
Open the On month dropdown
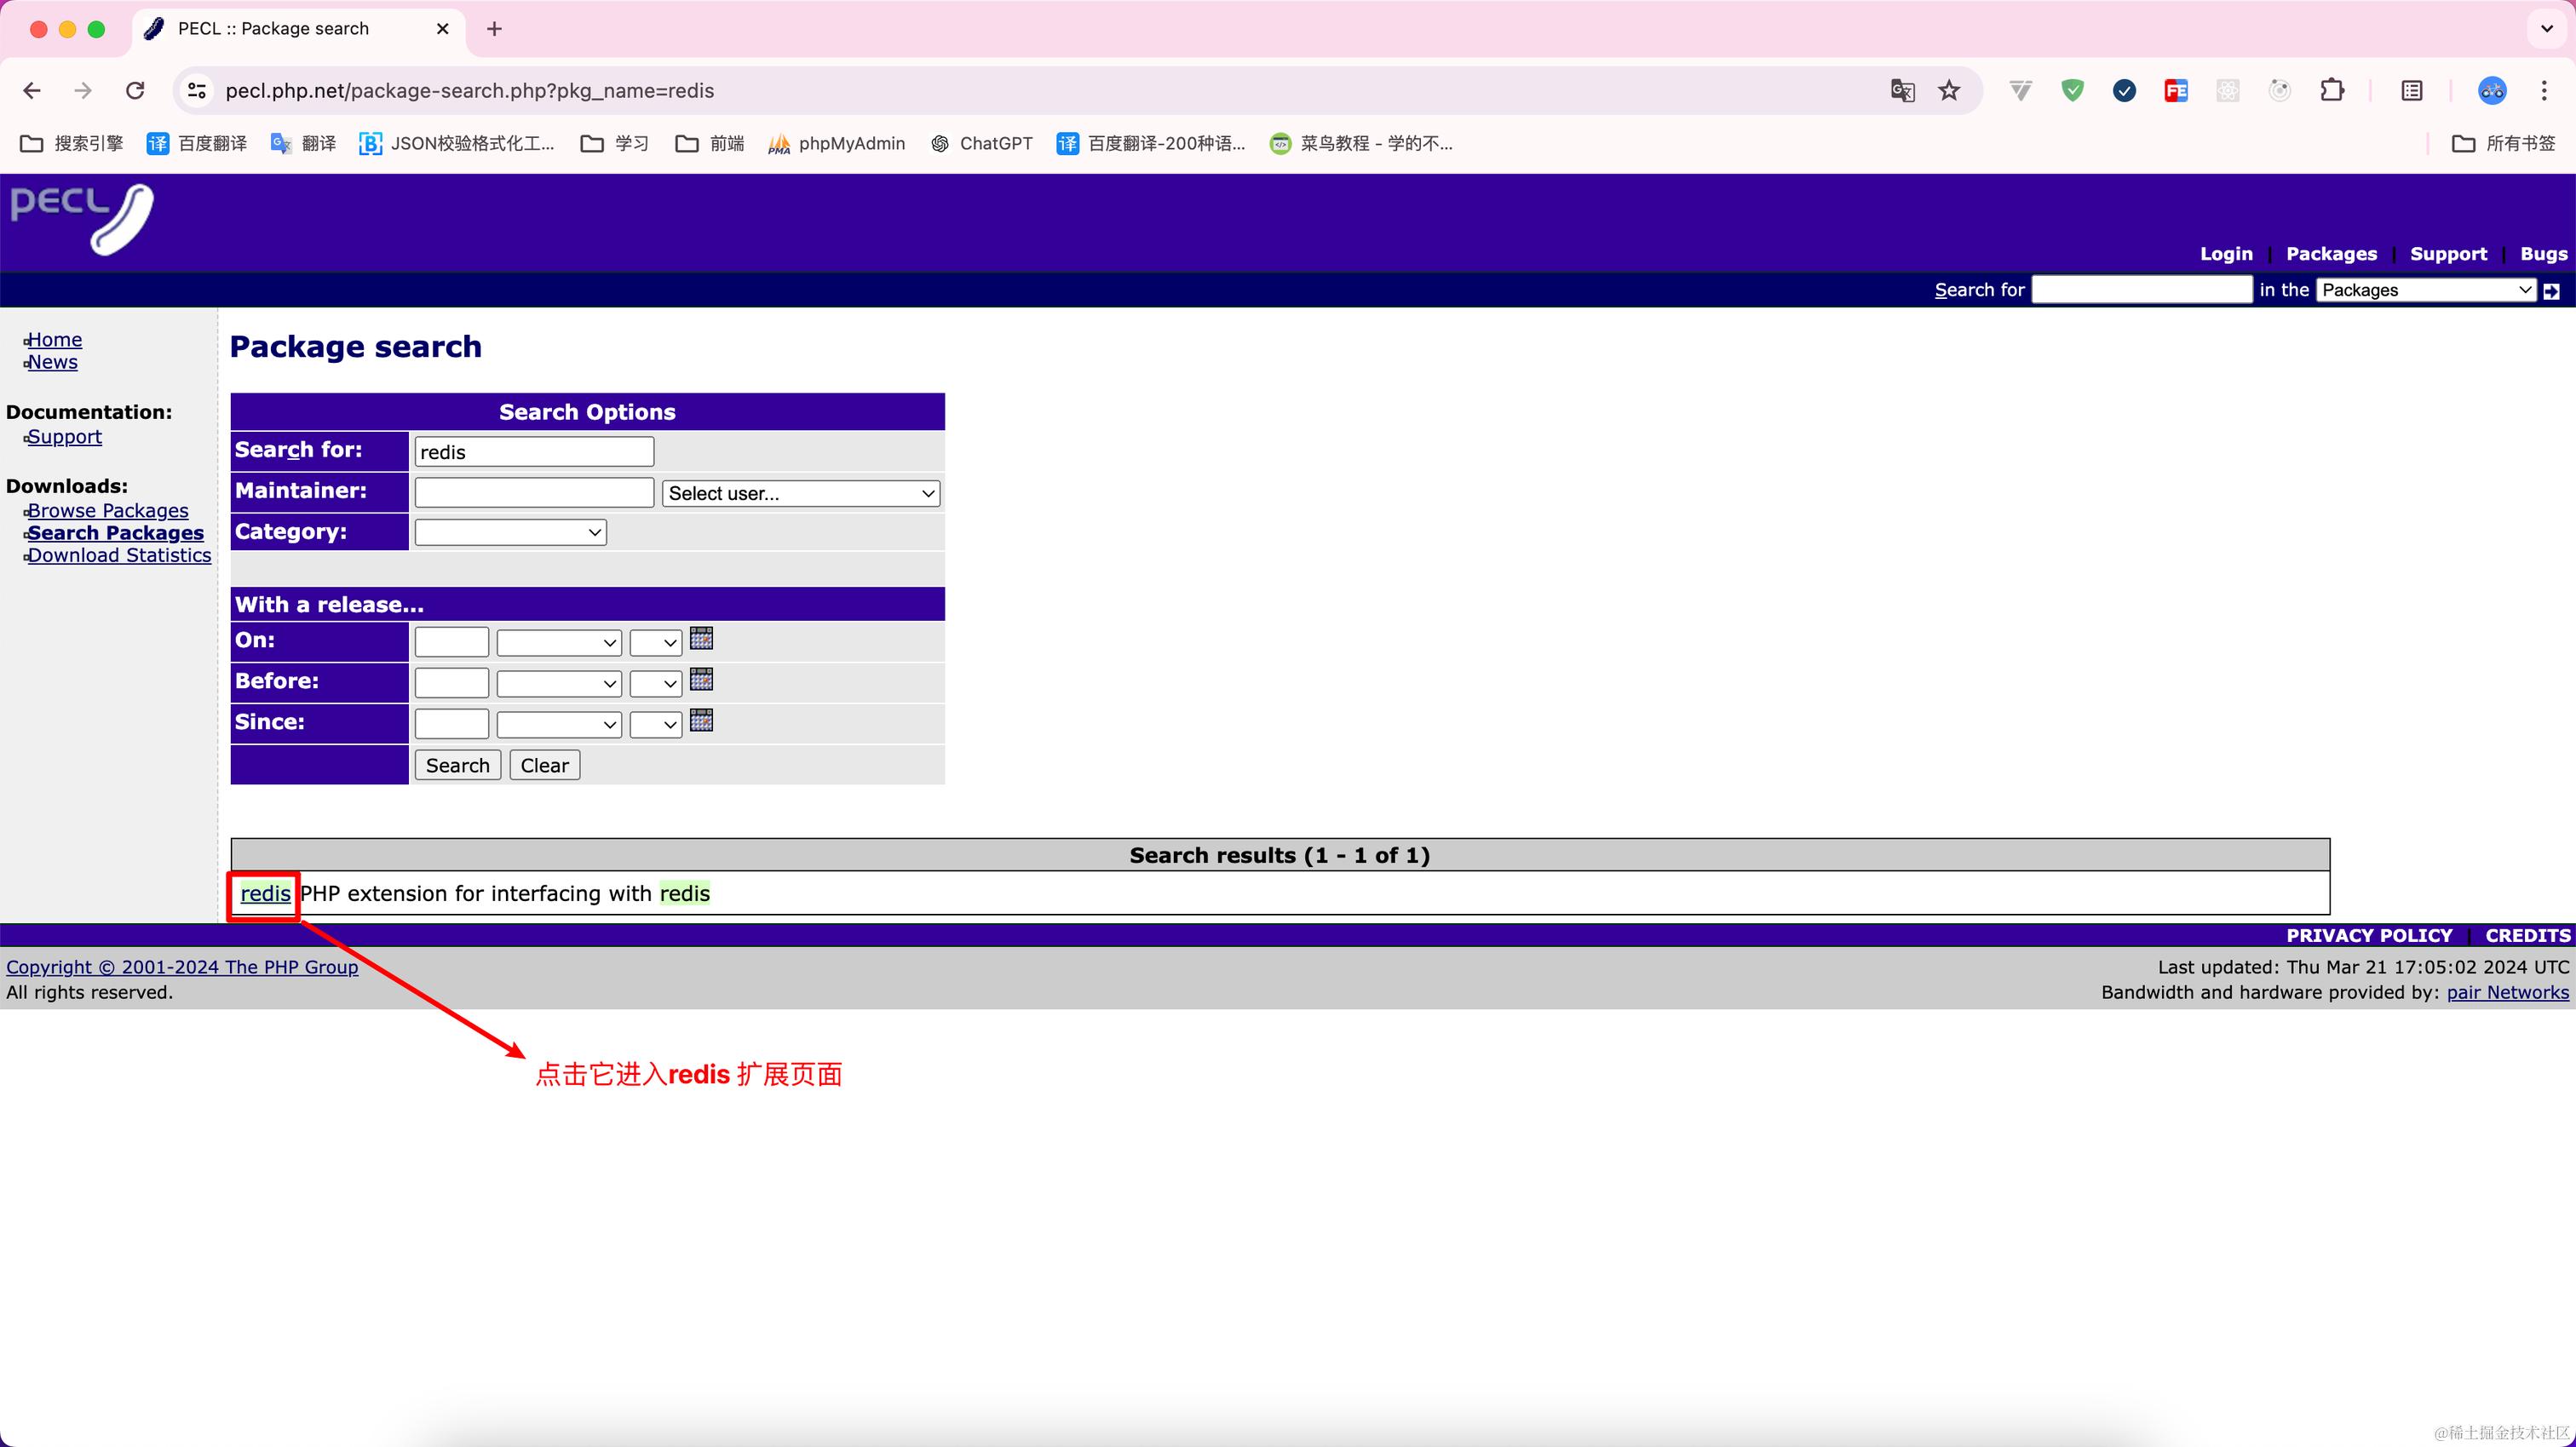[558, 643]
